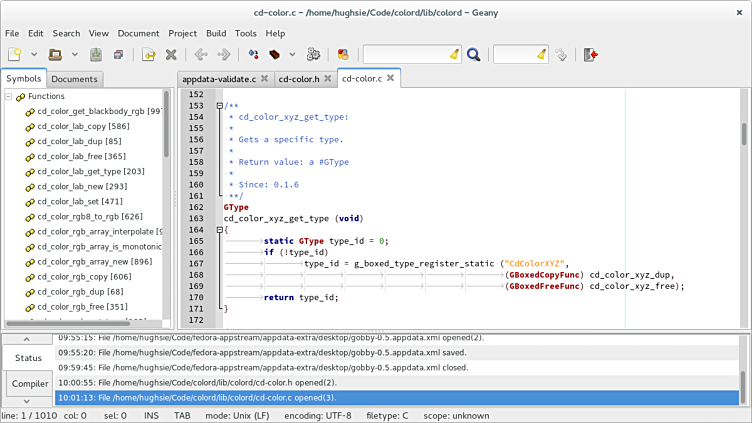The height and width of the screenshot is (423, 752).
Task: Compile the current file
Action: coord(253,55)
